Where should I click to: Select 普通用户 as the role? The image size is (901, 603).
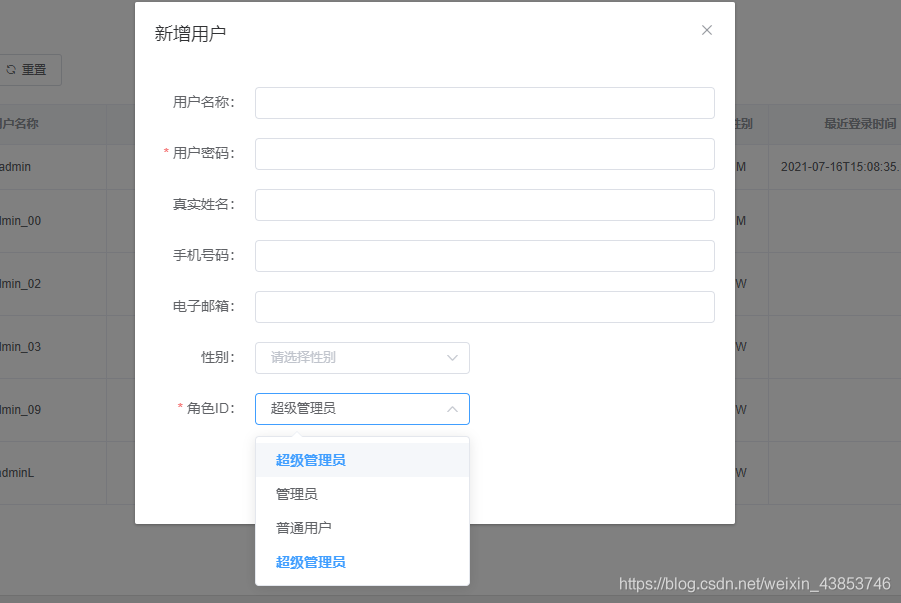coord(304,527)
